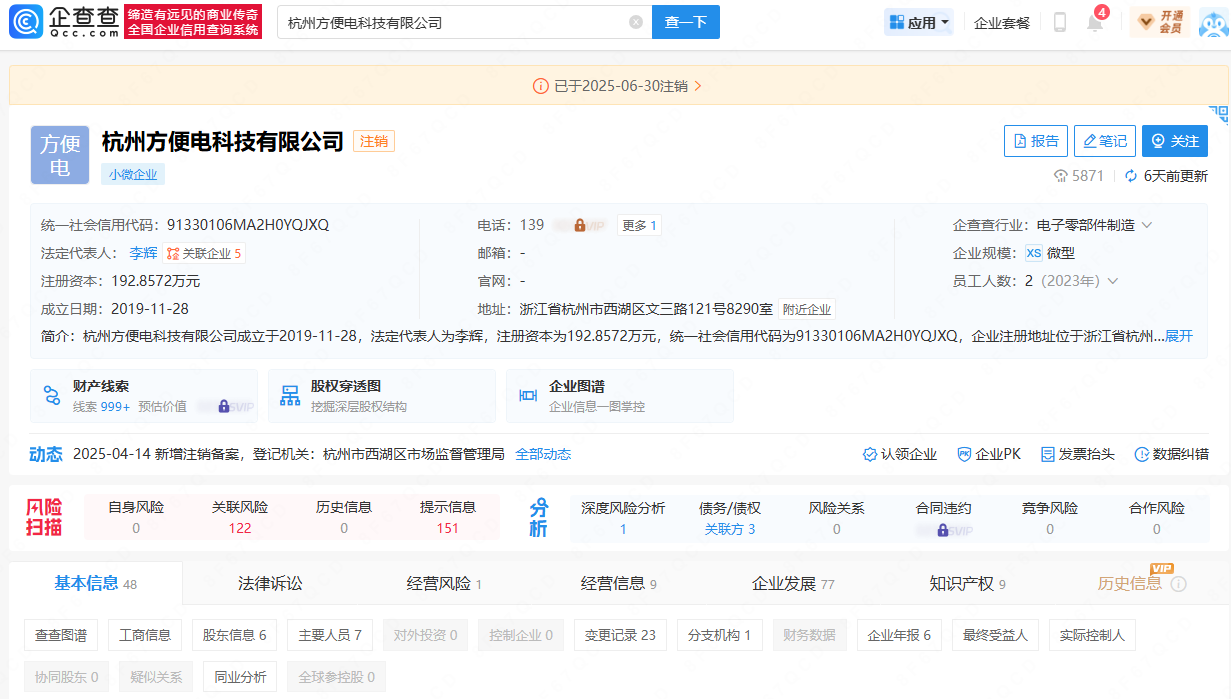Open 债务/债权 关联方 3

tap(730, 518)
